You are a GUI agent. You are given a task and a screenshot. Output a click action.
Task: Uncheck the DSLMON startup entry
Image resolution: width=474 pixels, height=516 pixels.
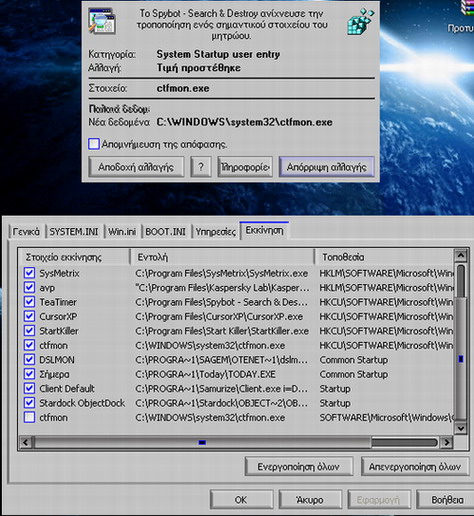pyautogui.click(x=29, y=360)
